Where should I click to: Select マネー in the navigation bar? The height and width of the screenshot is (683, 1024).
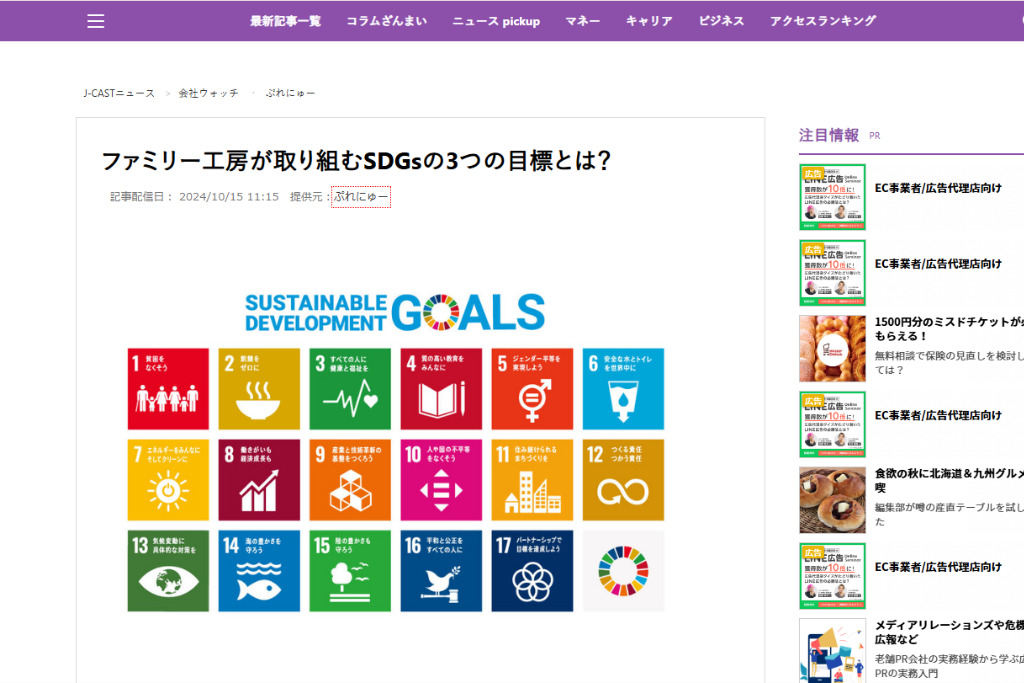[x=583, y=21]
